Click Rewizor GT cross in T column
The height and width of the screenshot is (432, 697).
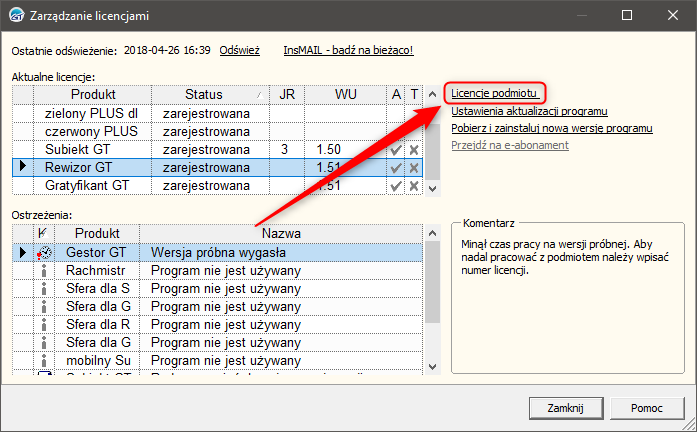(x=414, y=168)
